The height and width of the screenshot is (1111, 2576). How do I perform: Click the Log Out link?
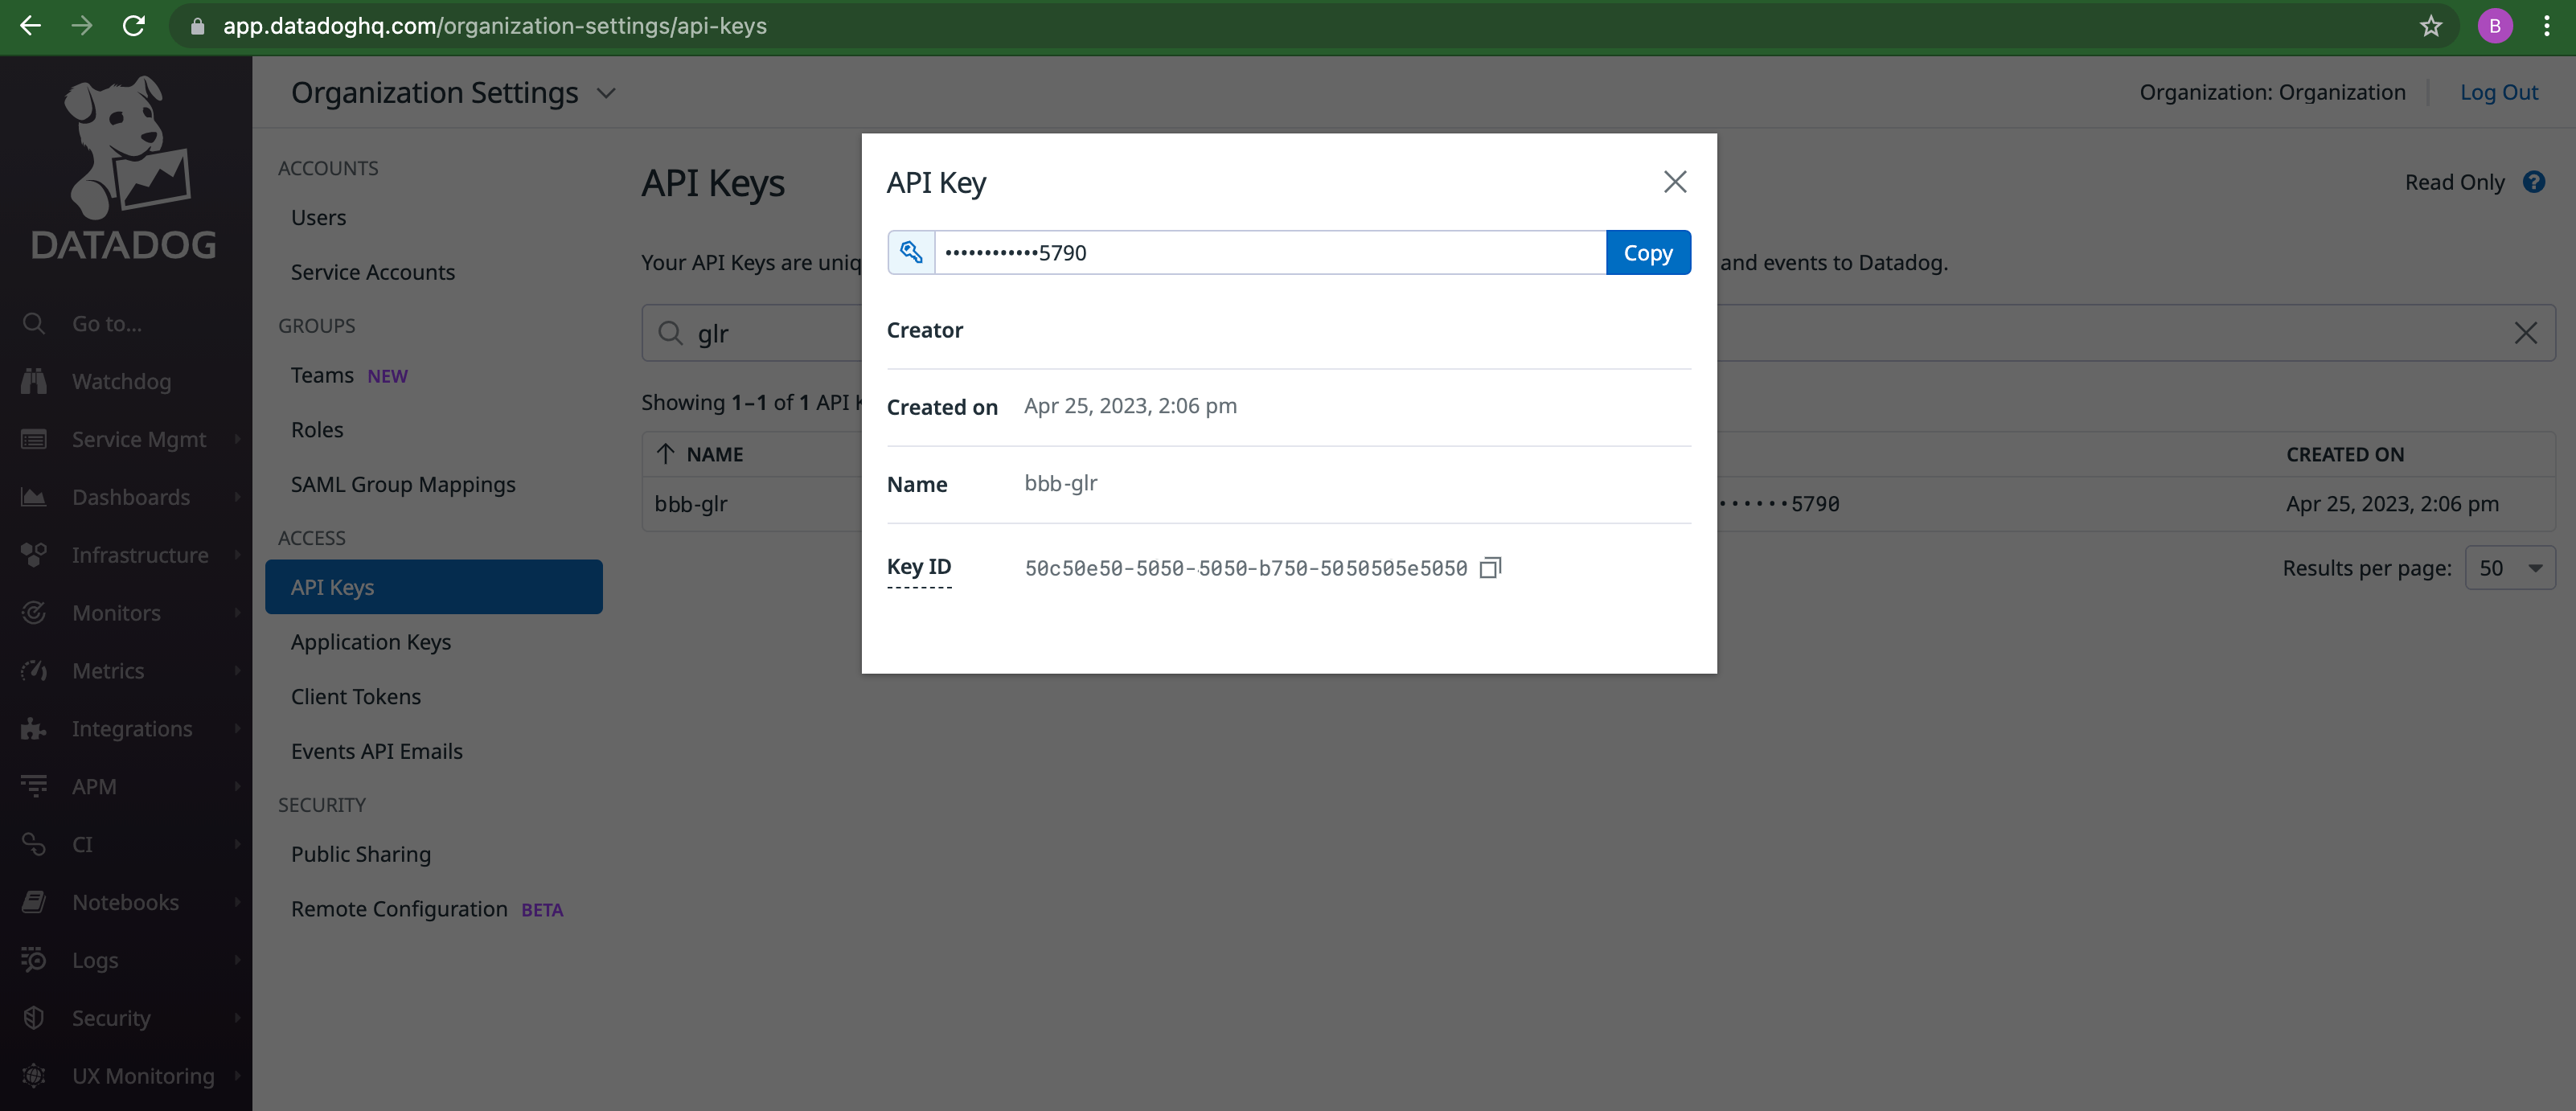(2499, 92)
